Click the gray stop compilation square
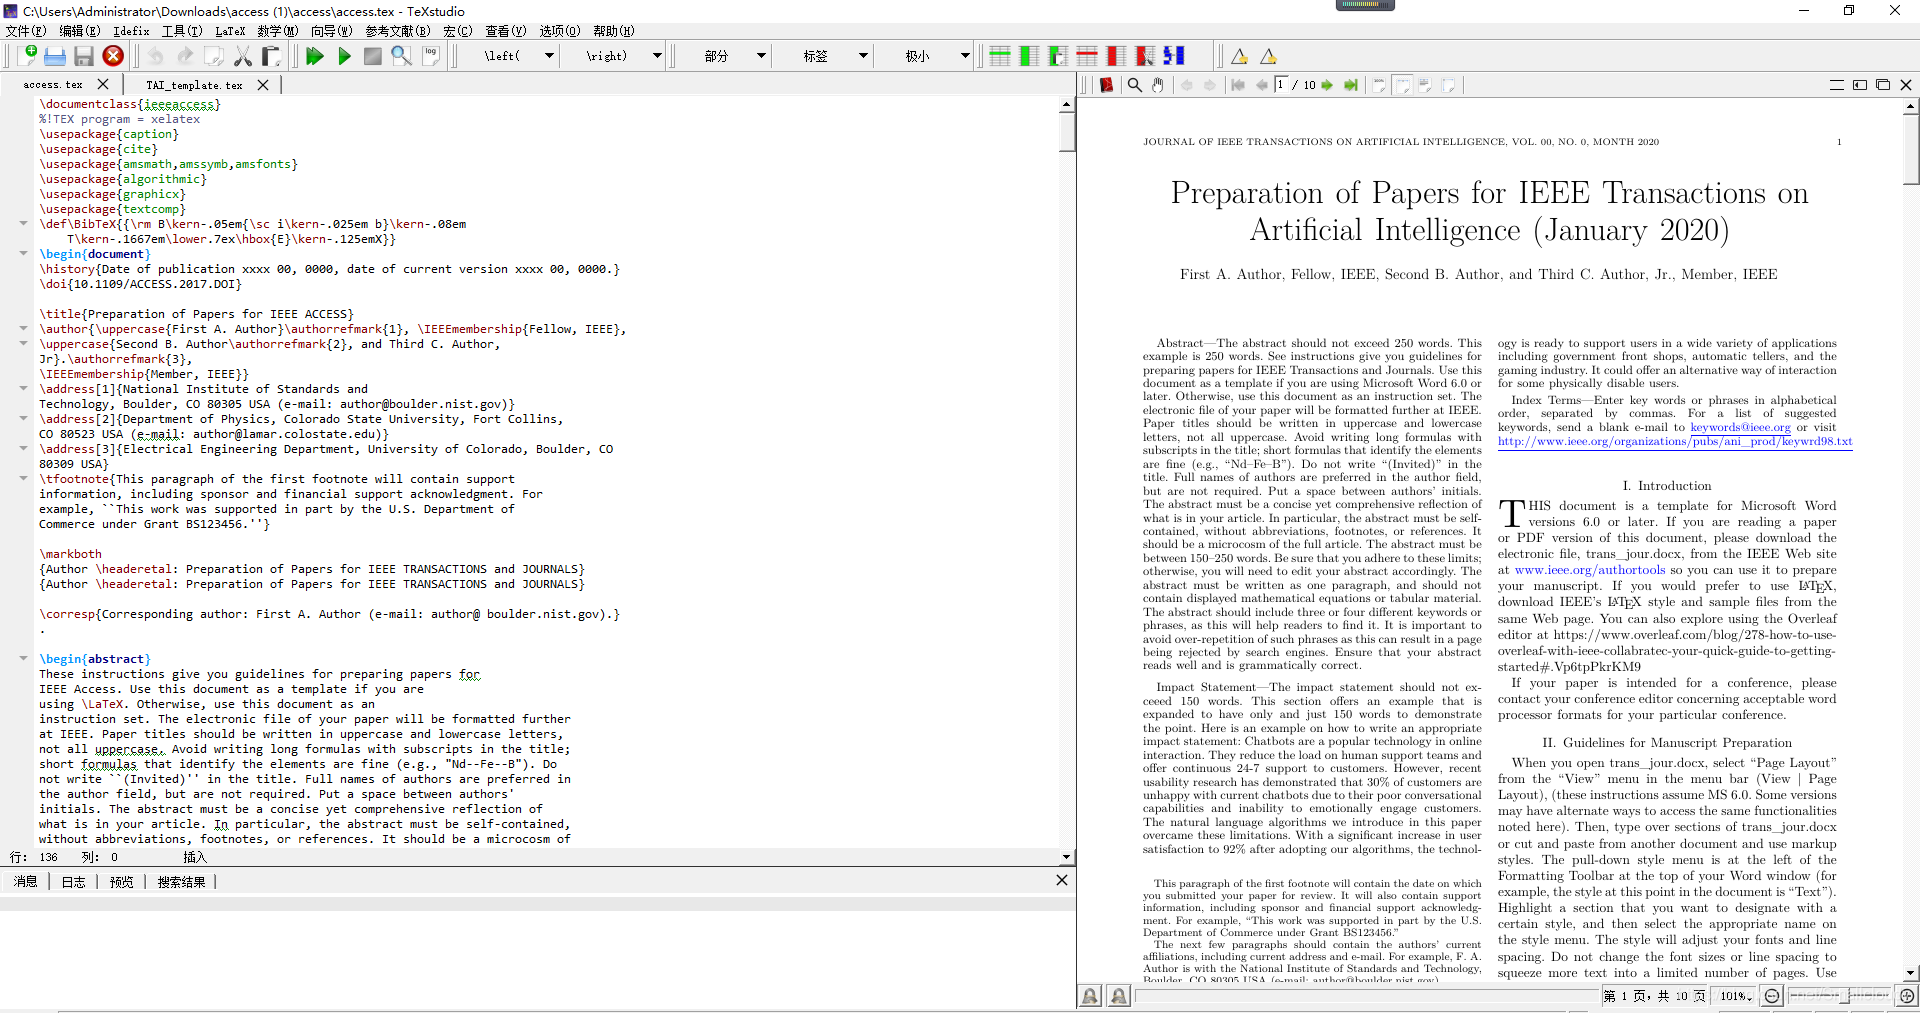The image size is (1920, 1013). [372, 56]
